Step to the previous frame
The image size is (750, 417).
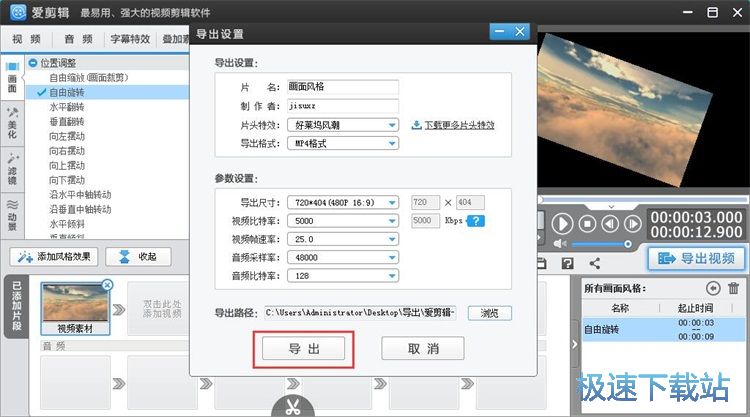(609, 223)
